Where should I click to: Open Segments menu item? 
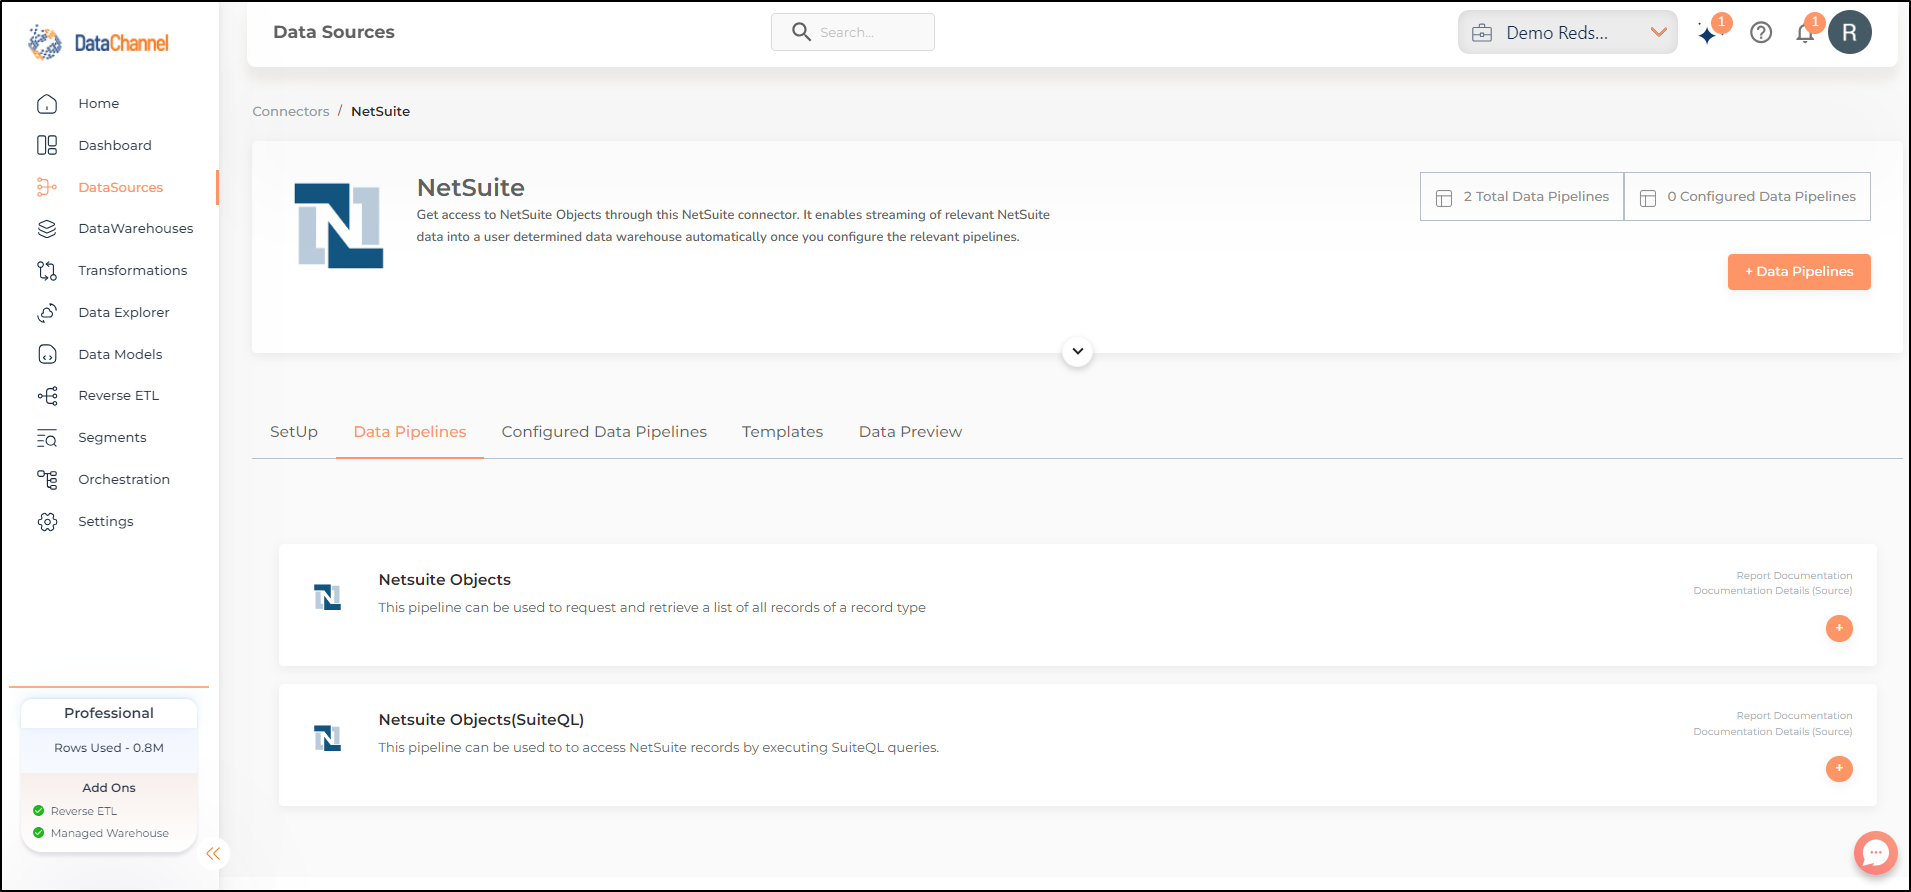[x=112, y=438]
